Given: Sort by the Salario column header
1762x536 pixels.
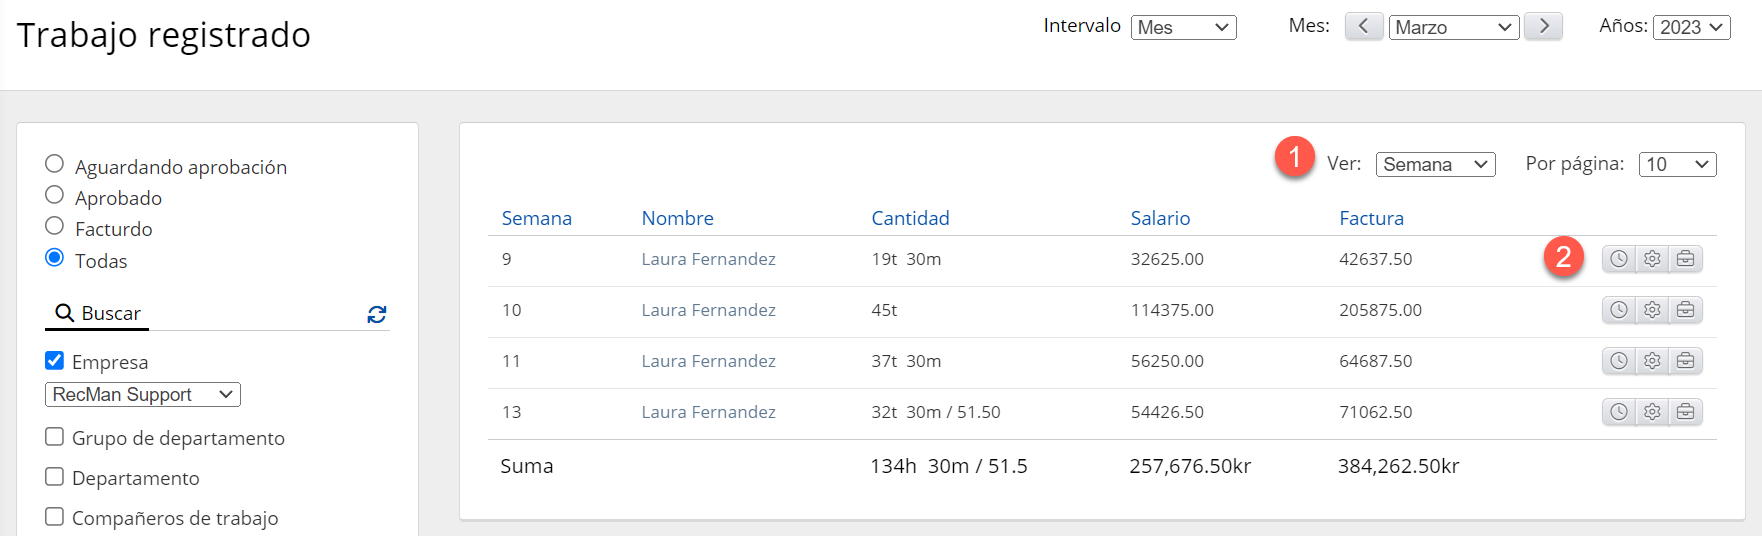Looking at the screenshot, I should click(x=1160, y=218).
